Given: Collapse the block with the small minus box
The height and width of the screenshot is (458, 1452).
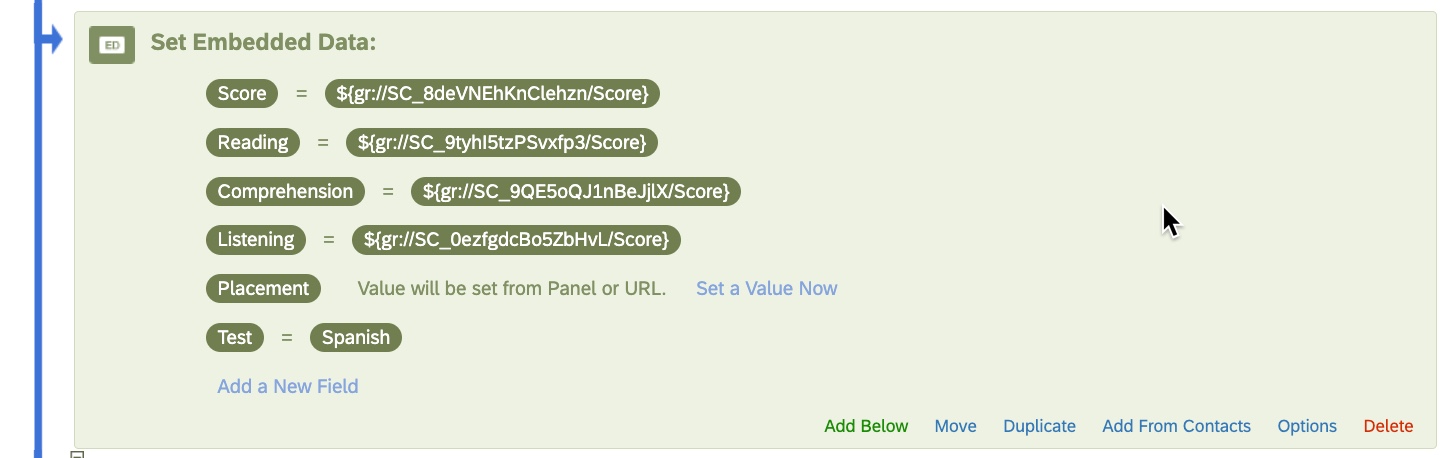Looking at the screenshot, I should (77, 454).
